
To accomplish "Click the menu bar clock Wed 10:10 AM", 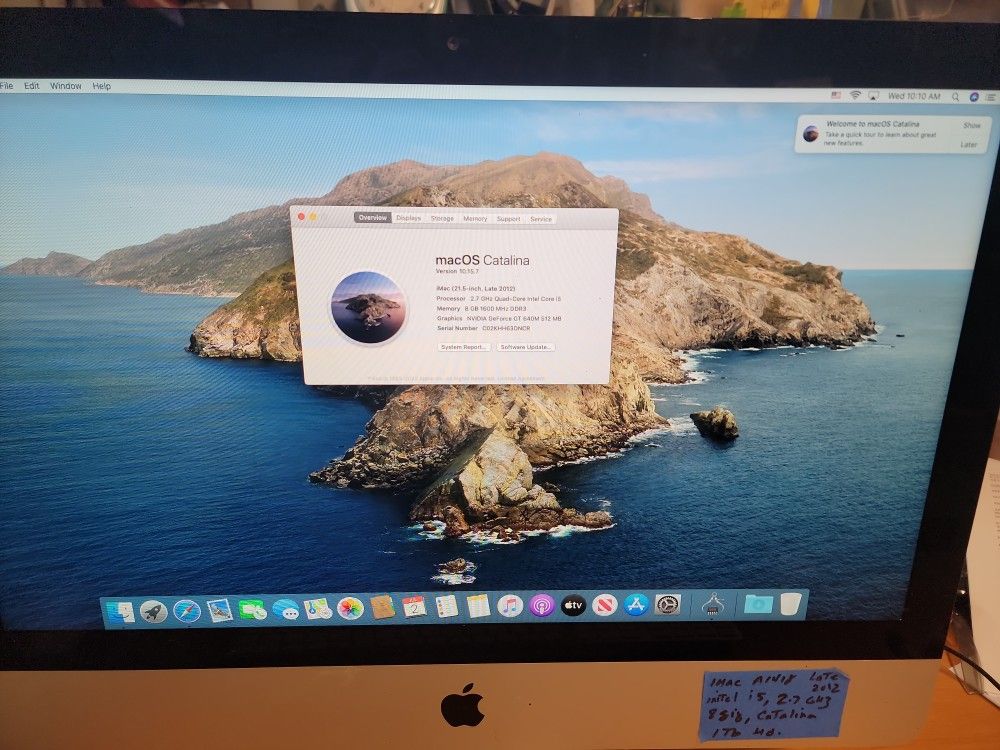I will click(x=914, y=96).
